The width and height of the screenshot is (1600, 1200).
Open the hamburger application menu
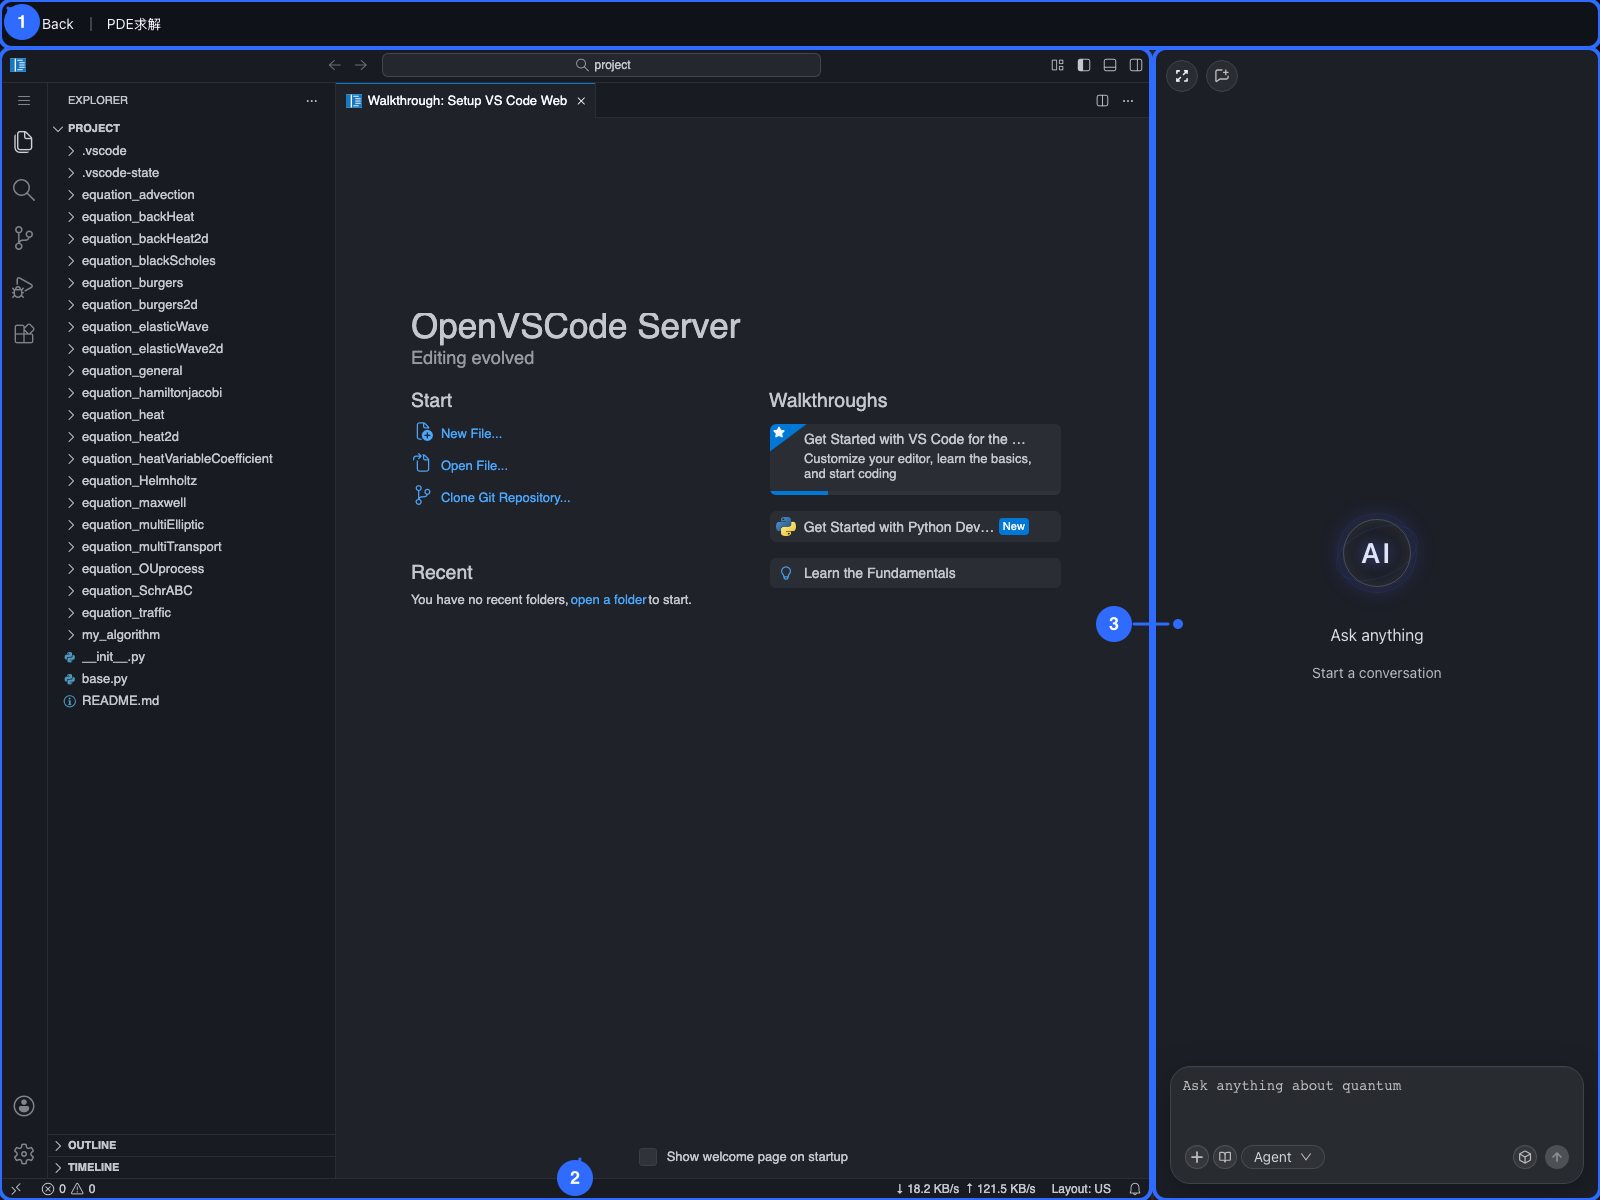(x=24, y=100)
